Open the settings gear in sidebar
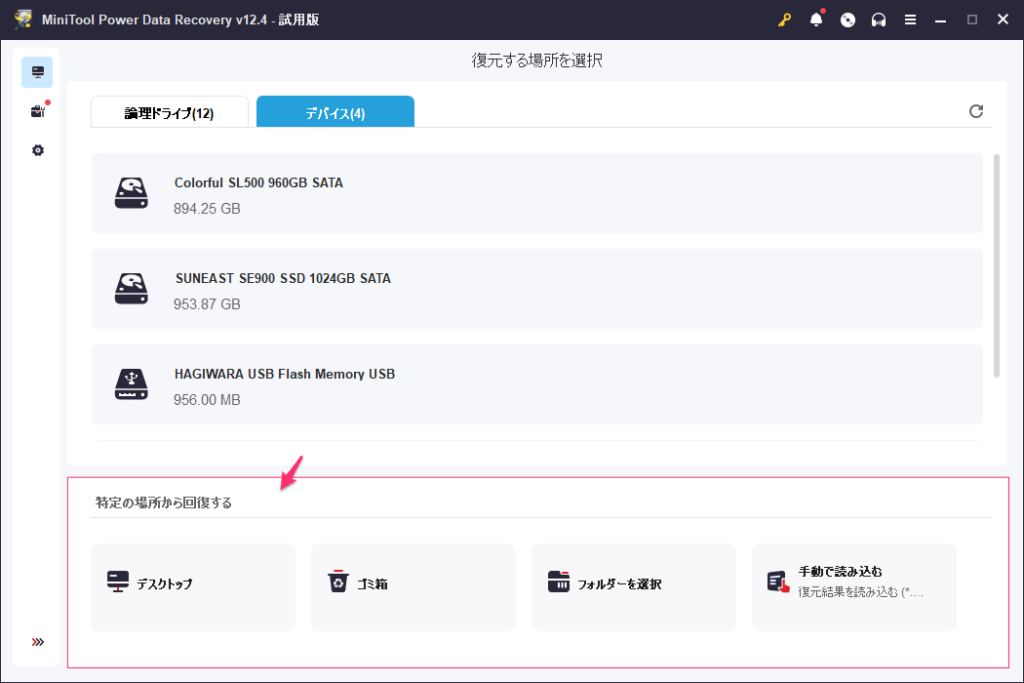1024x683 pixels. click(x=38, y=150)
